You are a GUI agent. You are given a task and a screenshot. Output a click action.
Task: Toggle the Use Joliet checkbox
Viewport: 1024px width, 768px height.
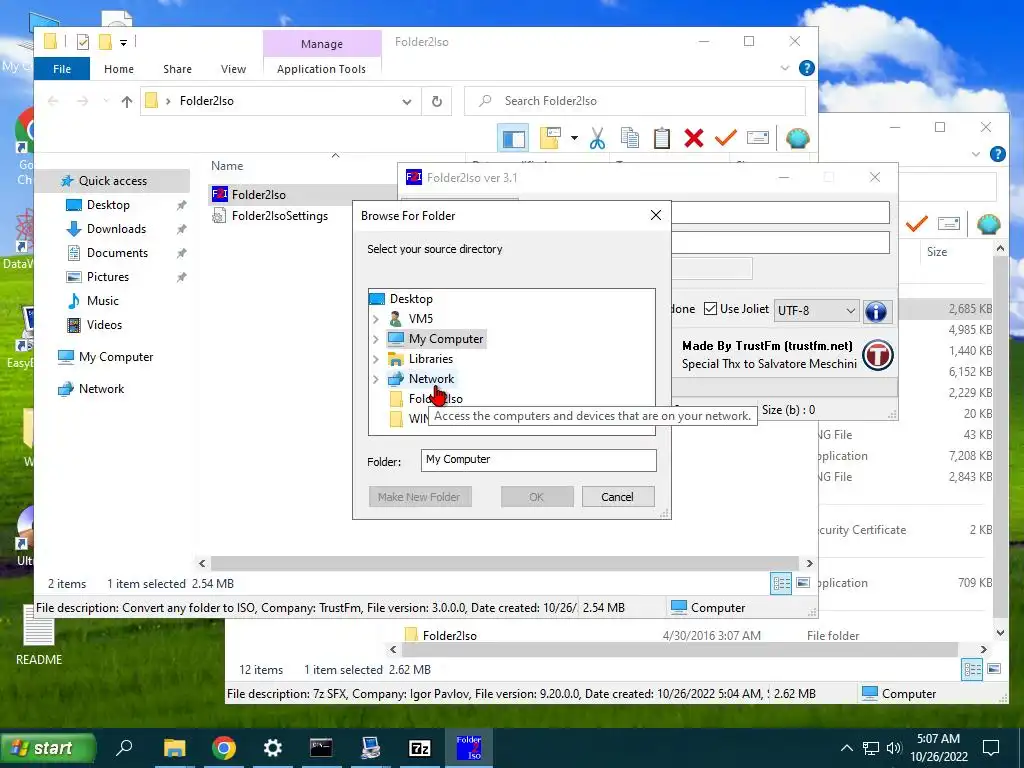[711, 309]
